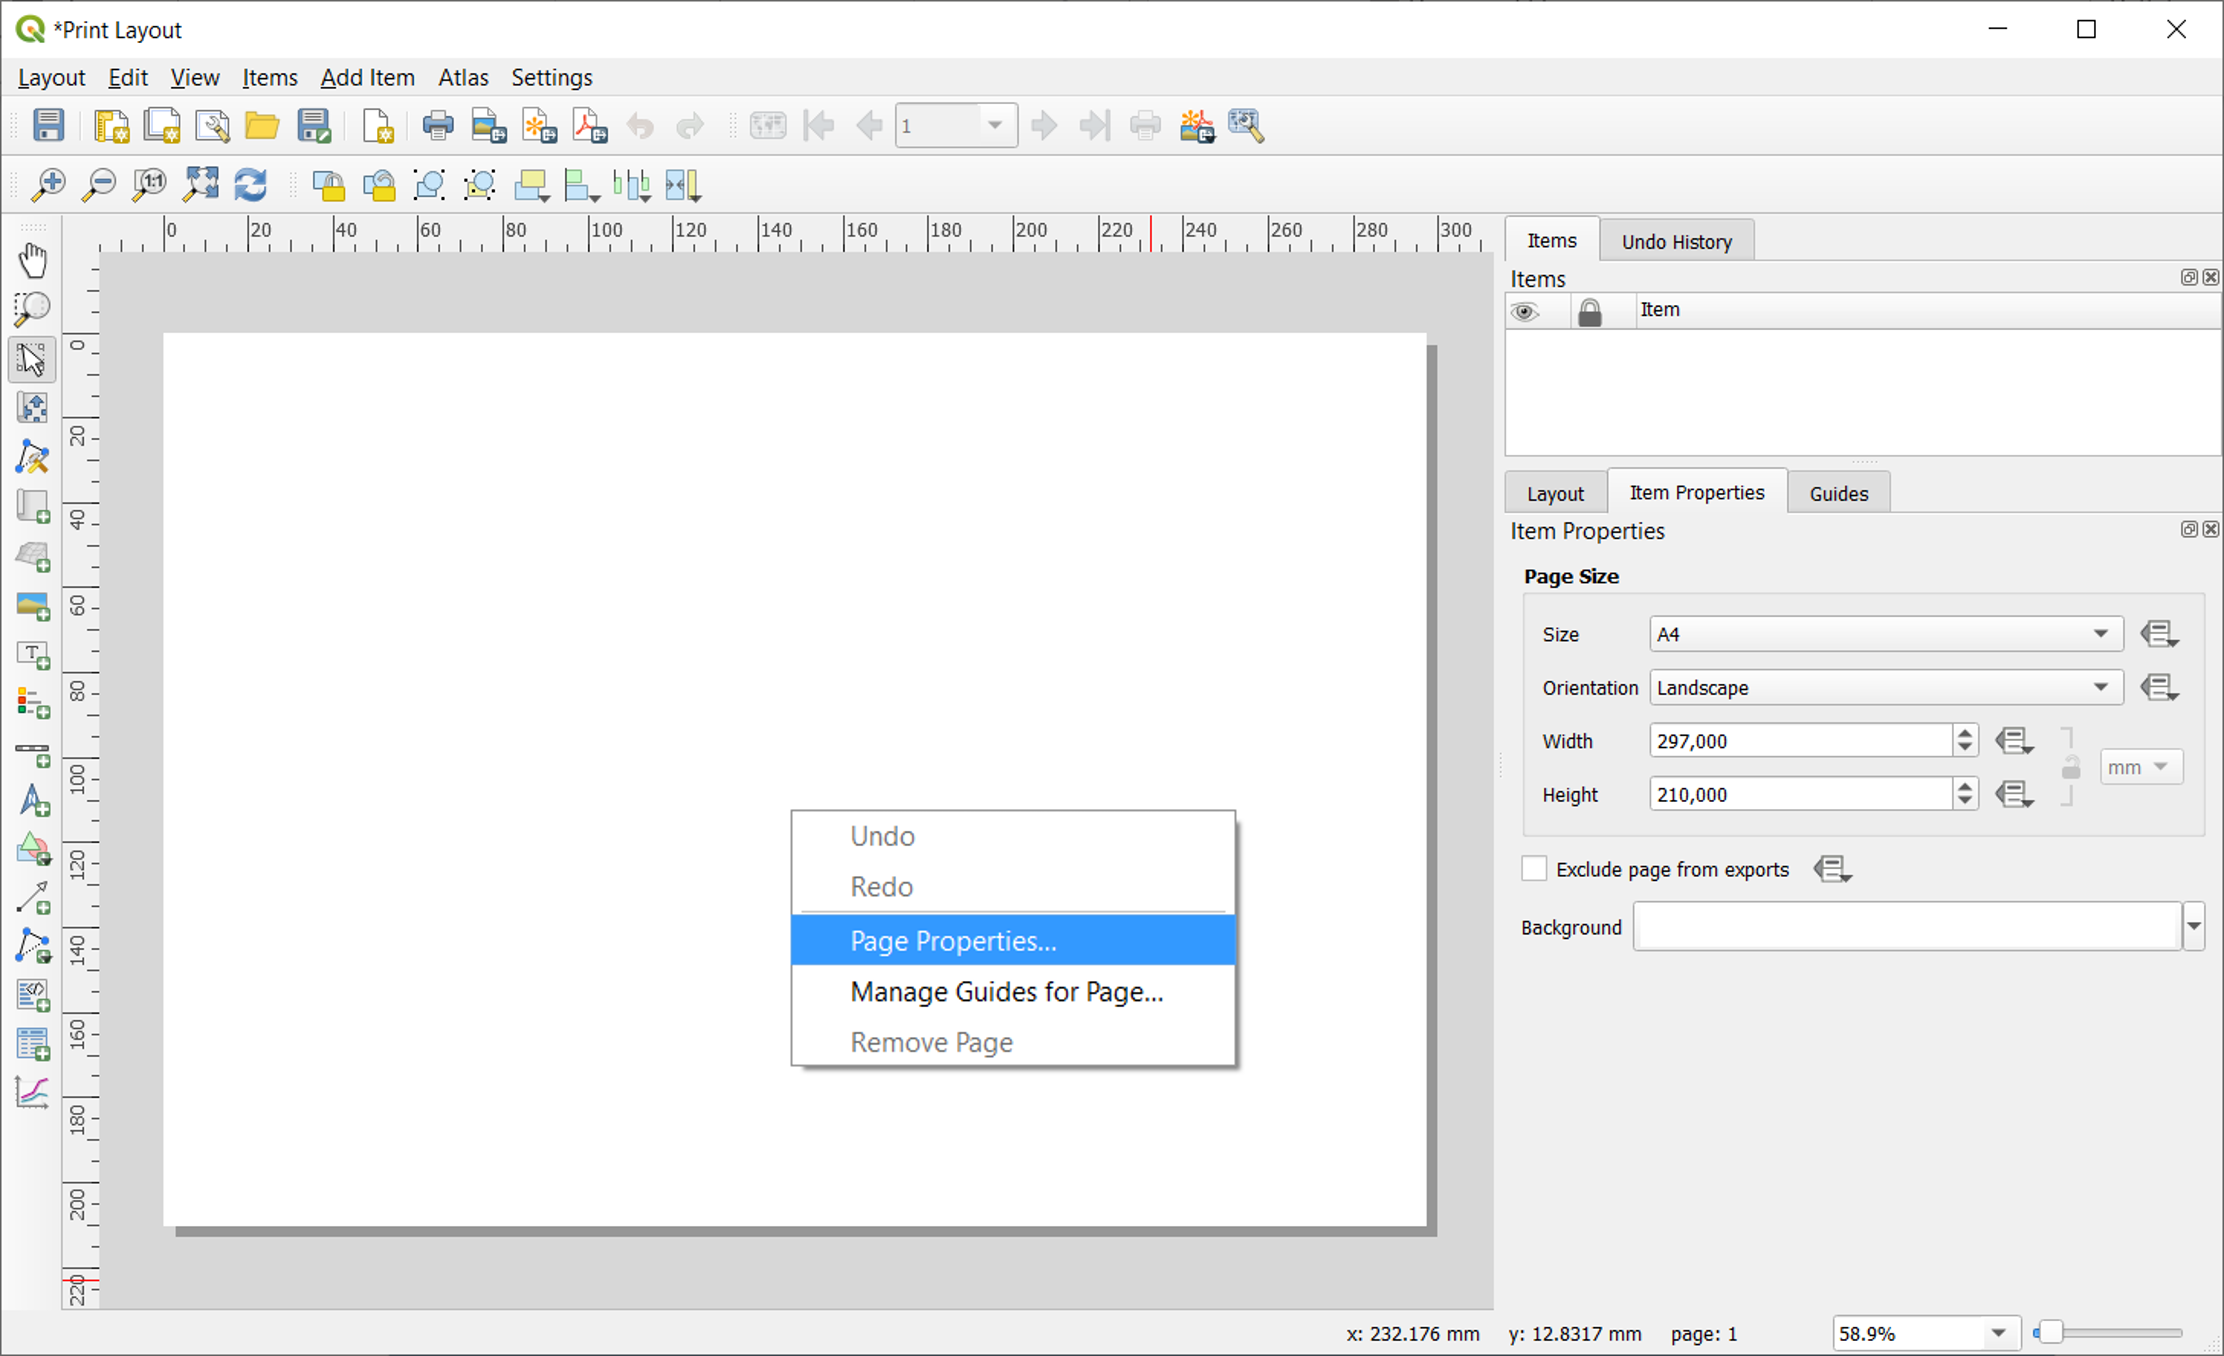The width and height of the screenshot is (2224, 1356).
Task: Open the Orientation dropdown showing Landscape
Action: click(x=1886, y=688)
